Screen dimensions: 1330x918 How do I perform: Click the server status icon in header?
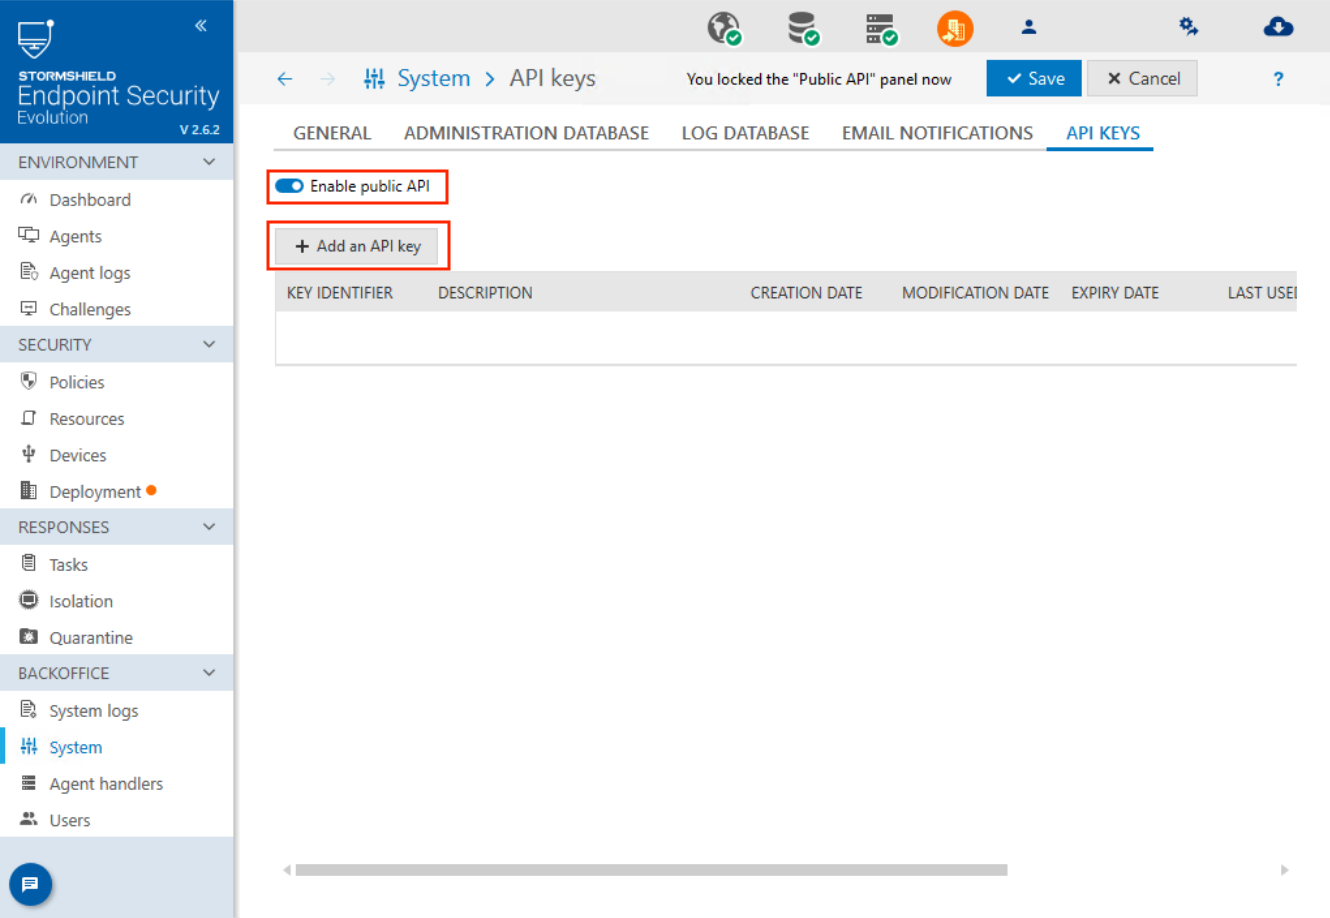coord(880,28)
